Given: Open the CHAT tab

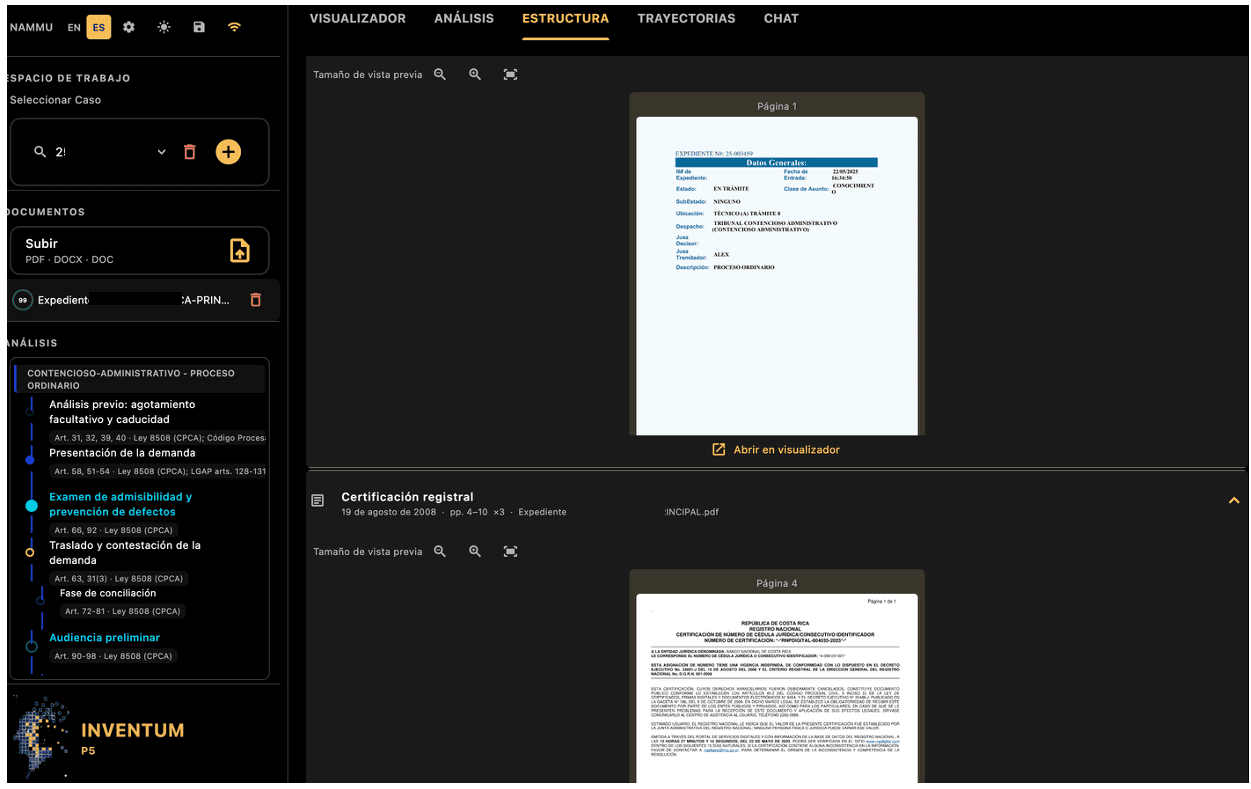Looking at the screenshot, I should pyautogui.click(x=781, y=19).
